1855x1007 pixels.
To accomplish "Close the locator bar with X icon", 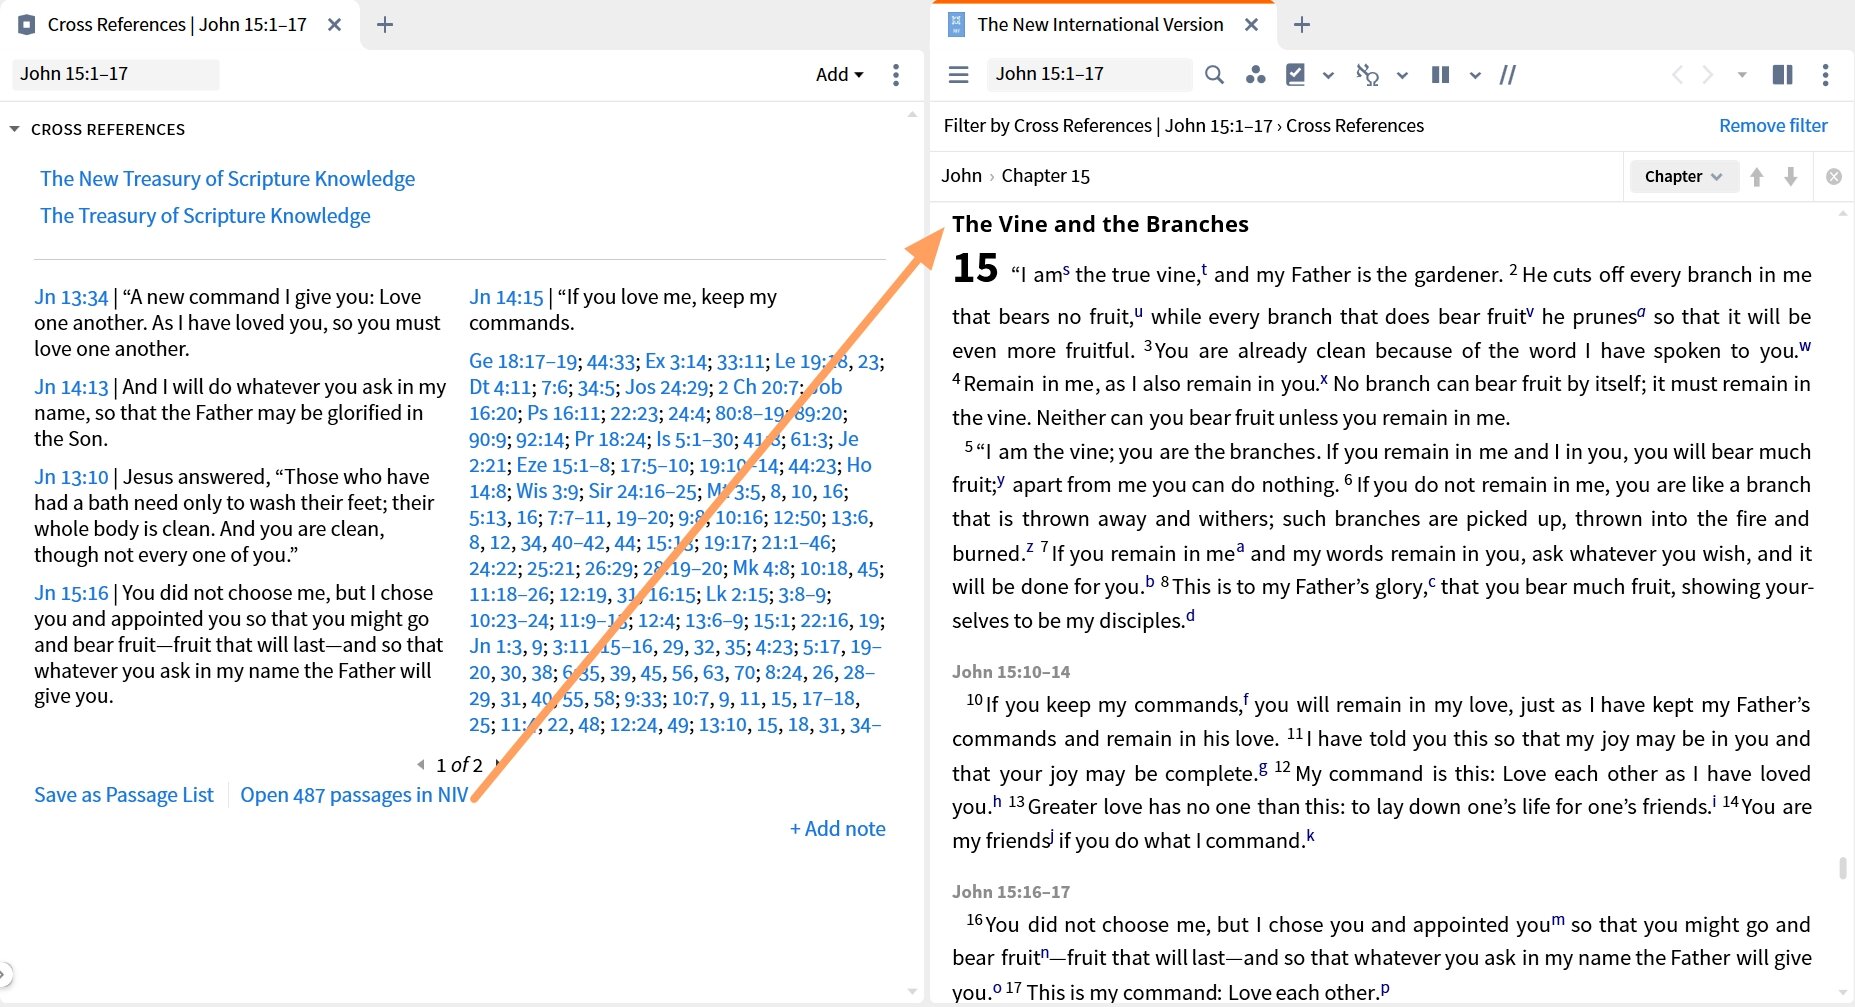I will 1834,176.
